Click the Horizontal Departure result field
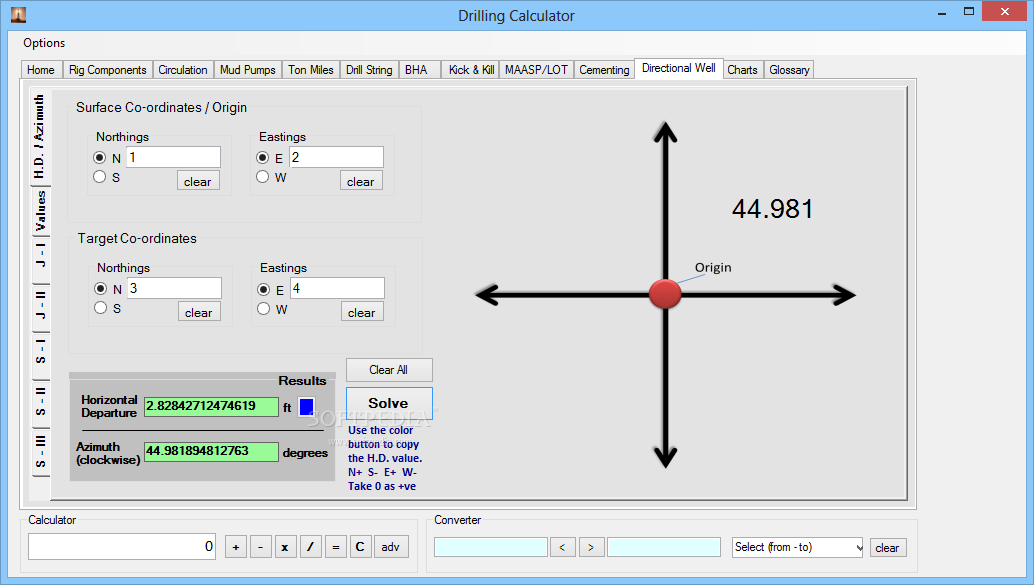Image resolution: width=1034 pixels, height=585 pixels. coord(211,406)
